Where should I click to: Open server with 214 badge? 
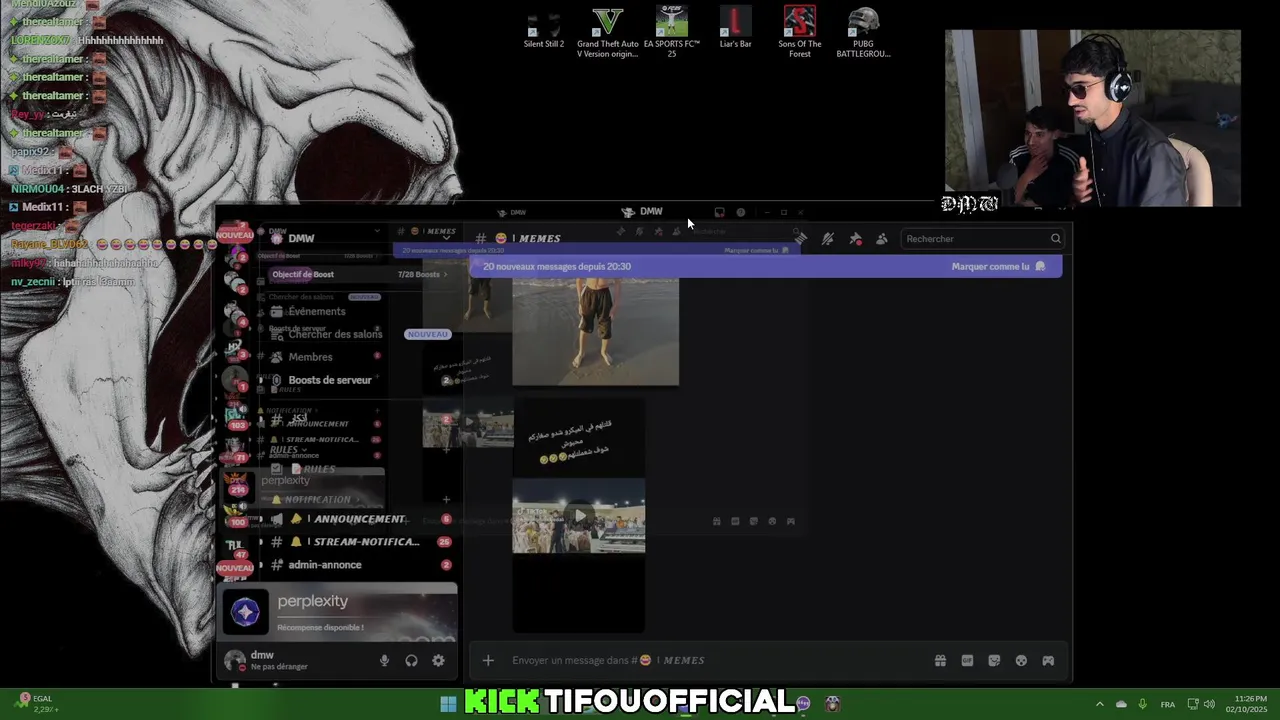(235, 483)
